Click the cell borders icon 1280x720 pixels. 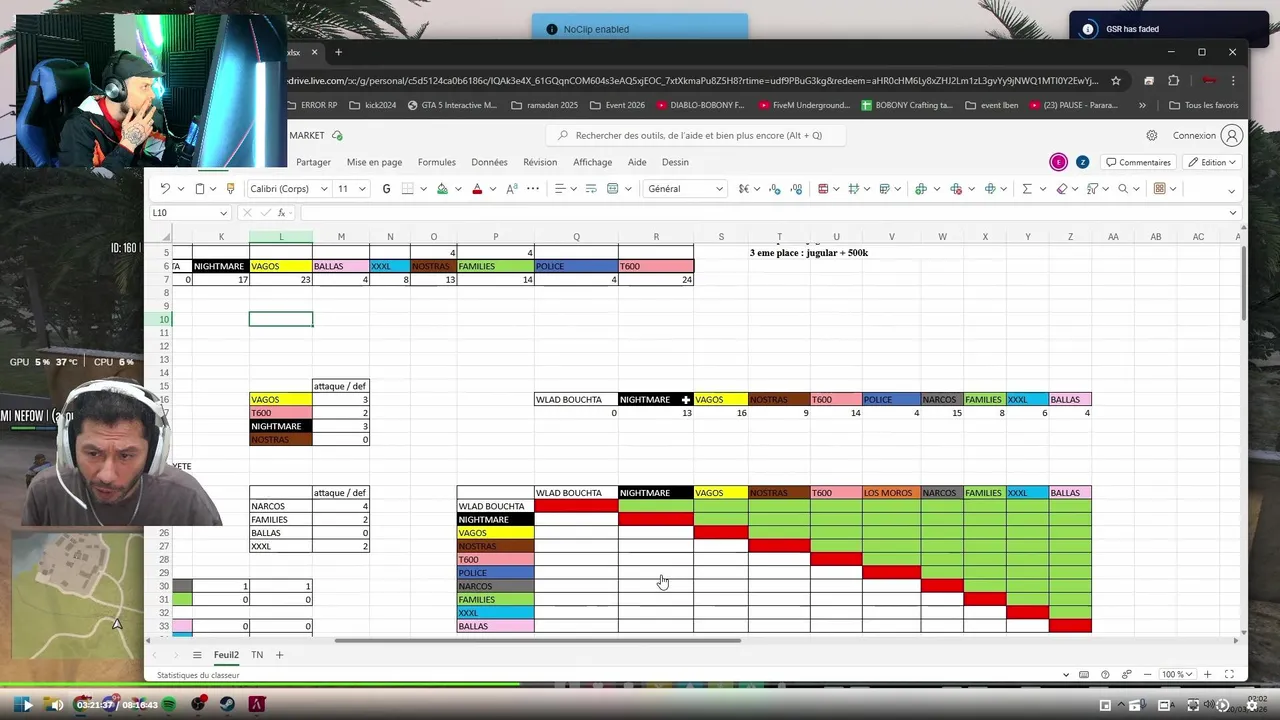tap(408, 188)
